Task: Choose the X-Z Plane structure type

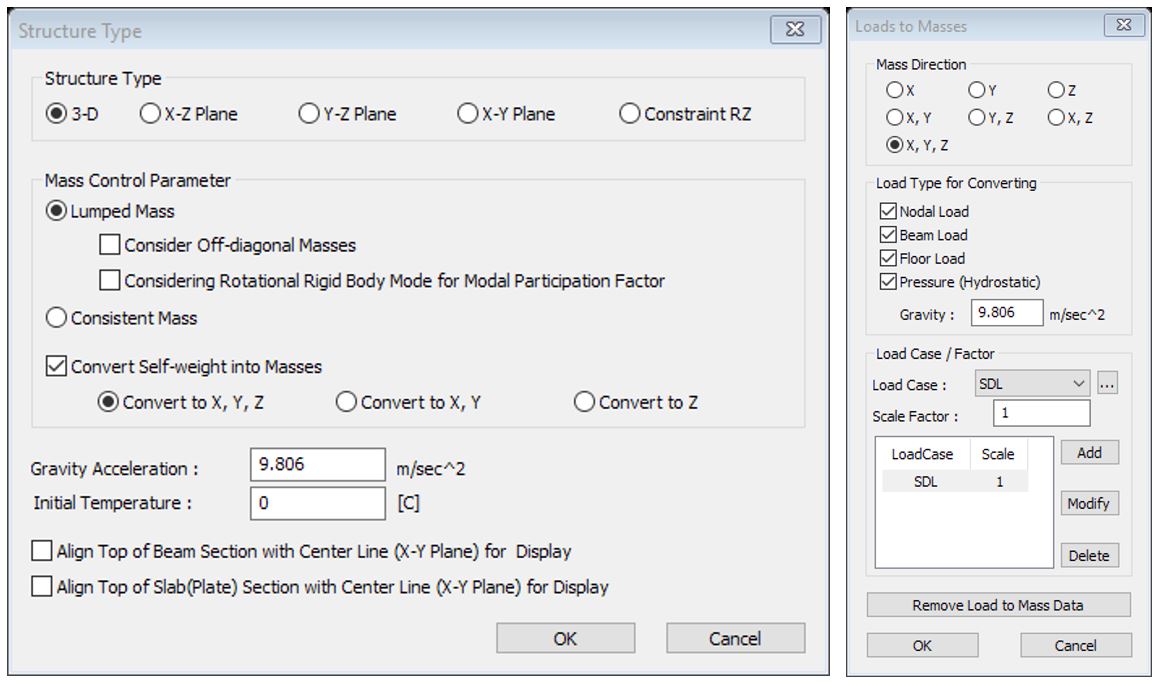Action: [150, 114]
